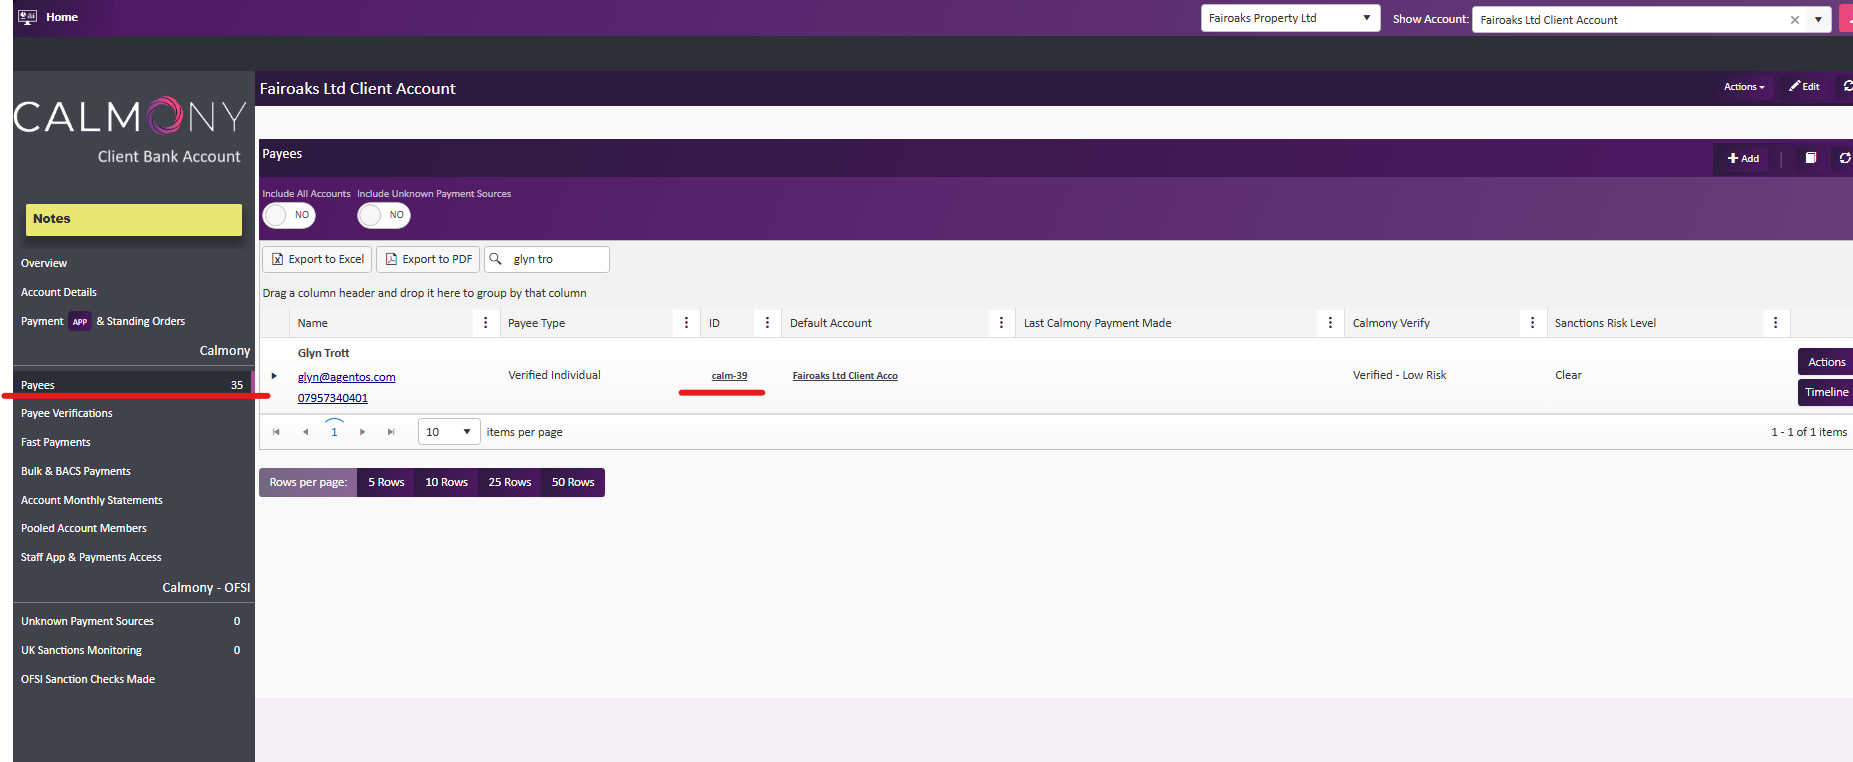1853x762 pixels.
Task: Click the payee search field
Action: [x=556, y=259]
